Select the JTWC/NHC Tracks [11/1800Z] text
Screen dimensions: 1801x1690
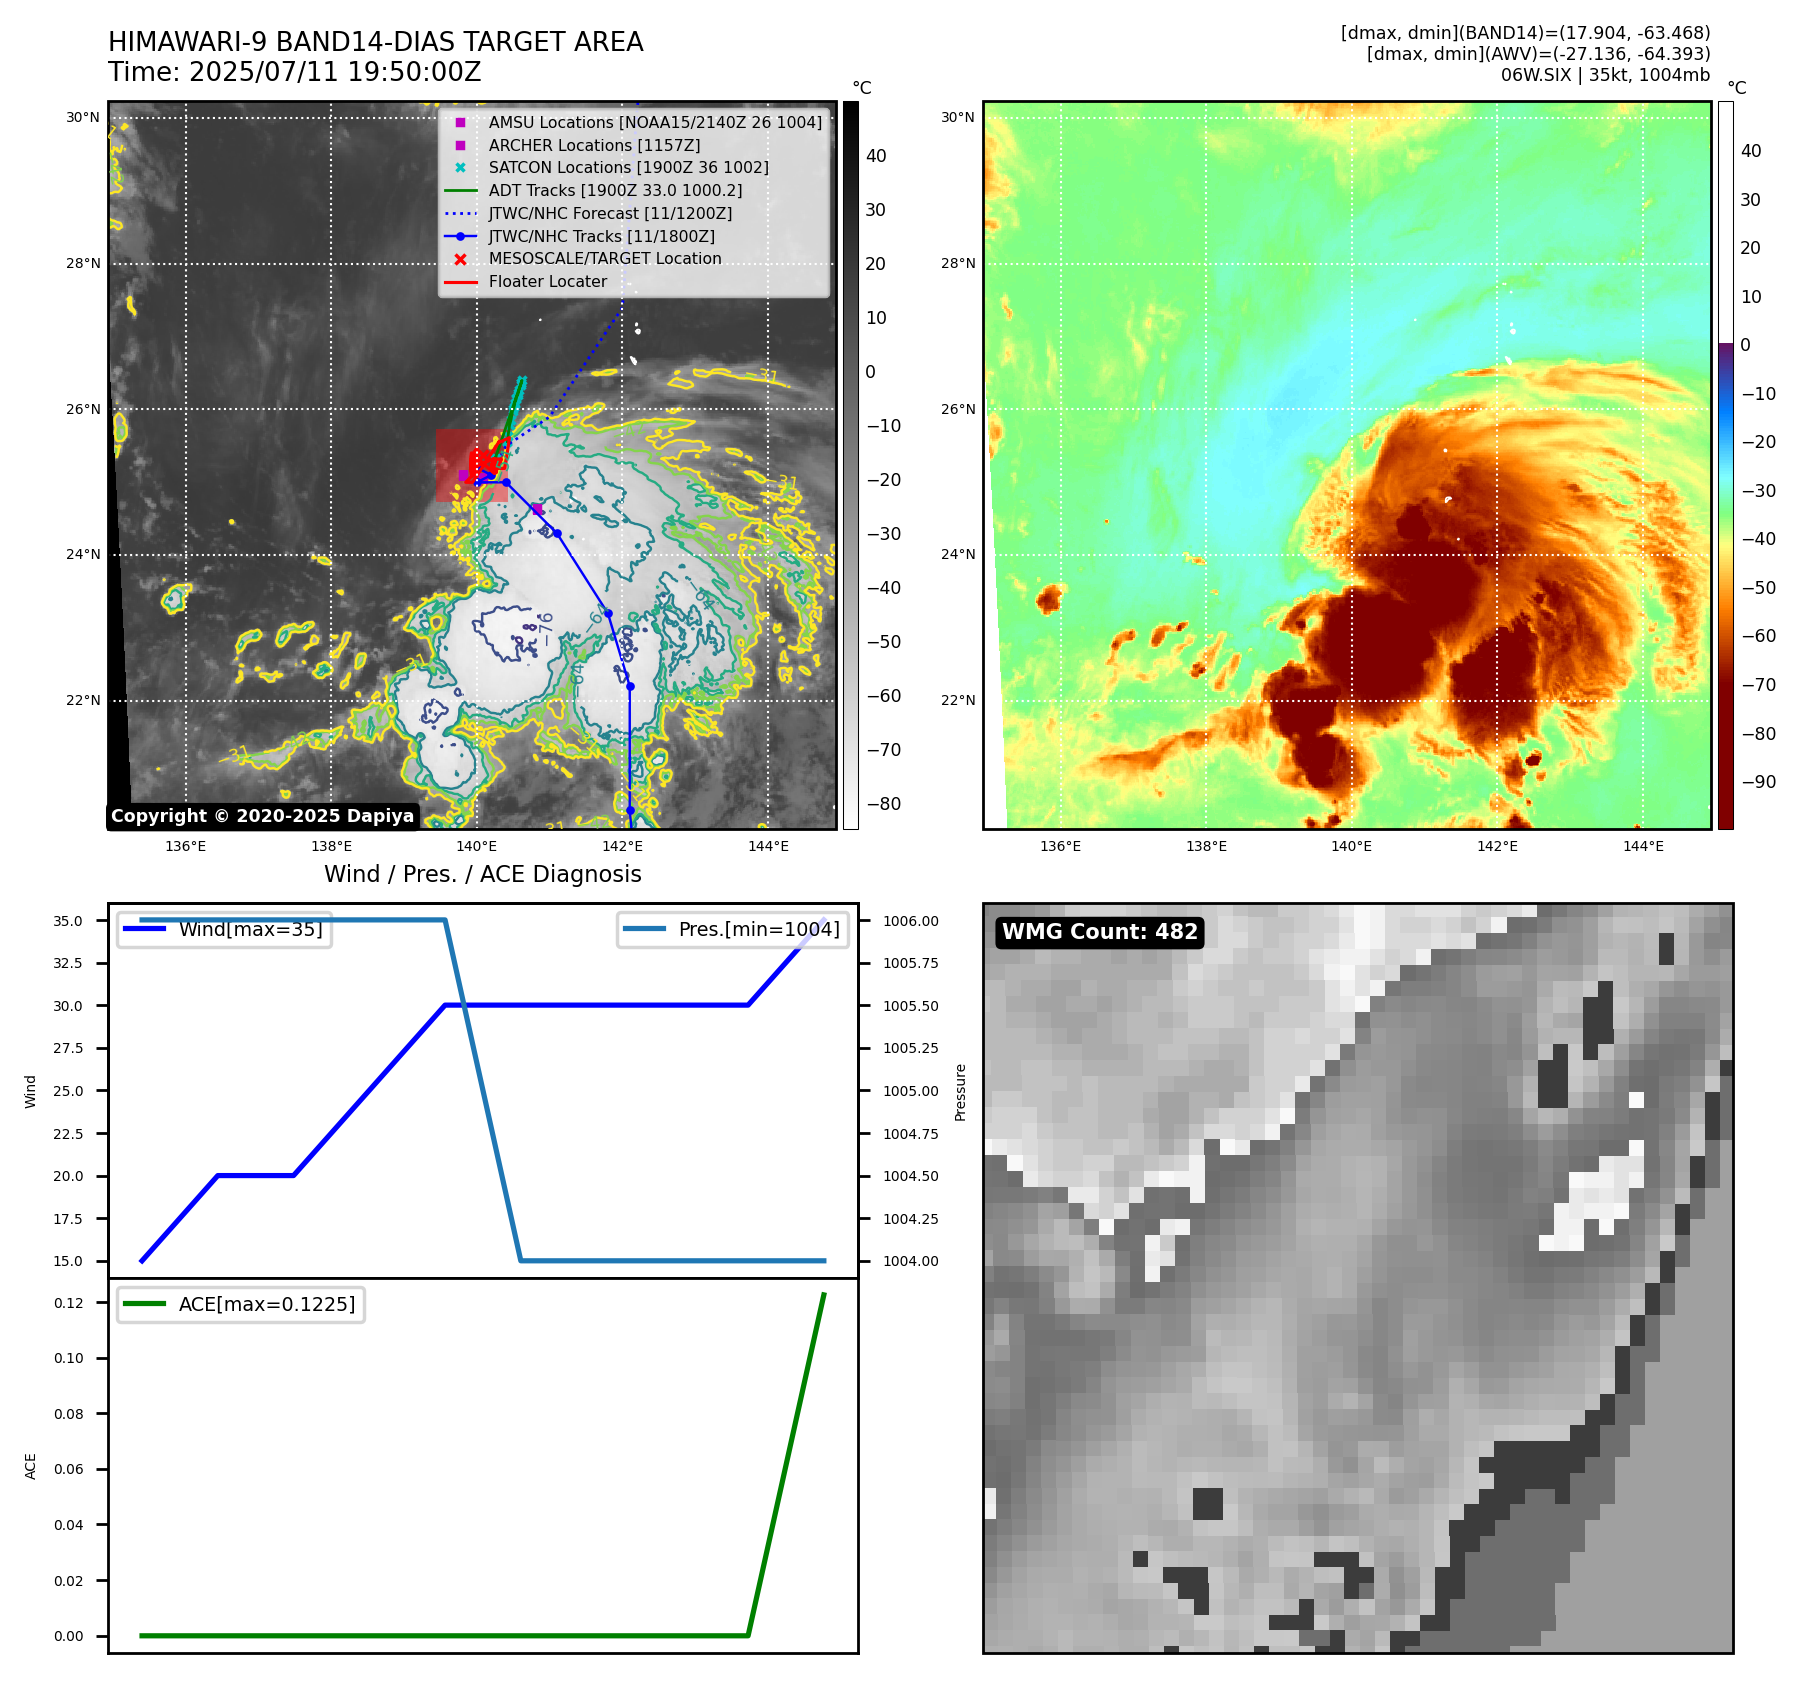(x=601, y=237)
